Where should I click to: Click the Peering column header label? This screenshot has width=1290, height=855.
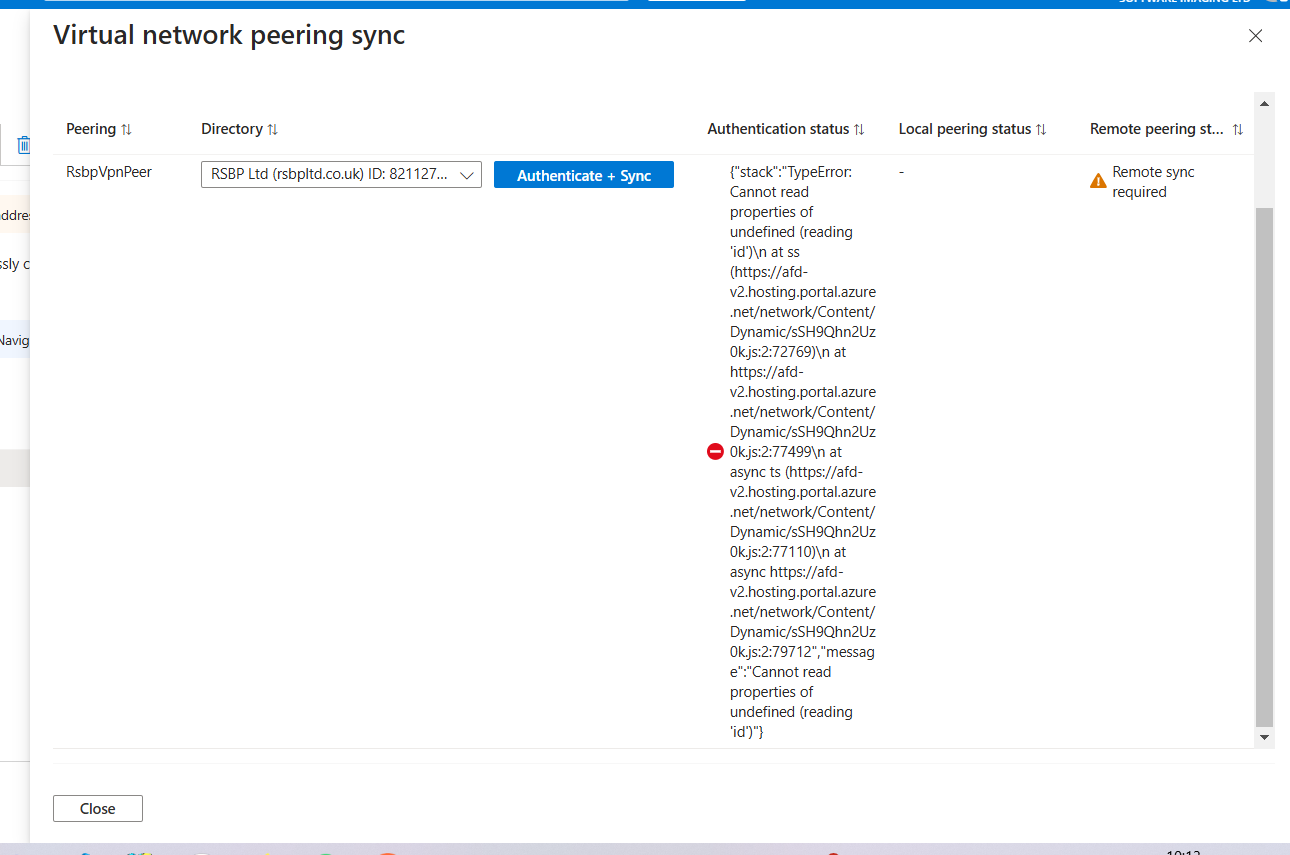coord(91,129)
